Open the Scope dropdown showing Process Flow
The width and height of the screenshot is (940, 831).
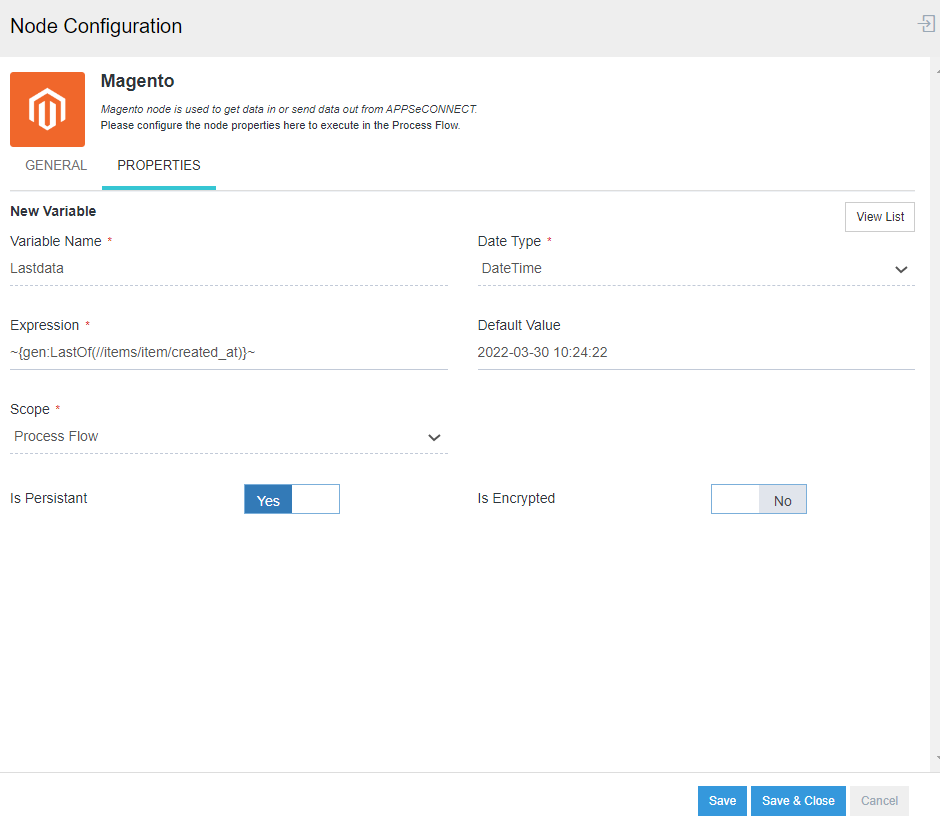click(x=228, y=437)
